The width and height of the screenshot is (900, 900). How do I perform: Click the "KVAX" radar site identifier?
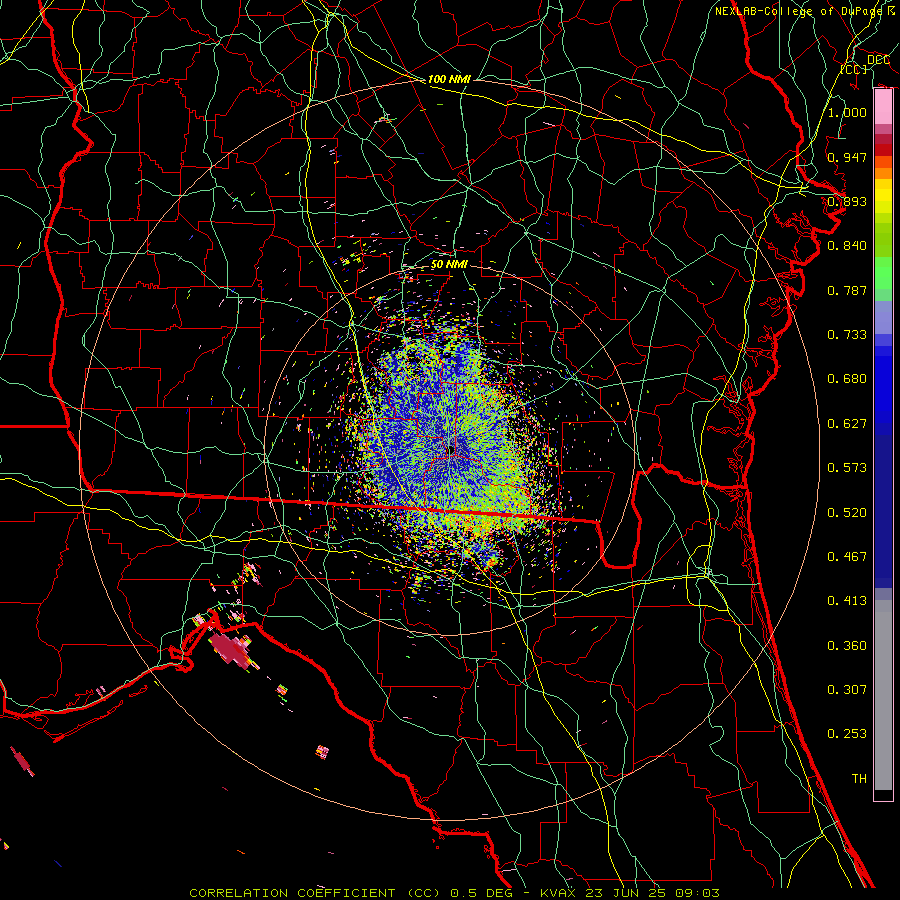[558, 893]
